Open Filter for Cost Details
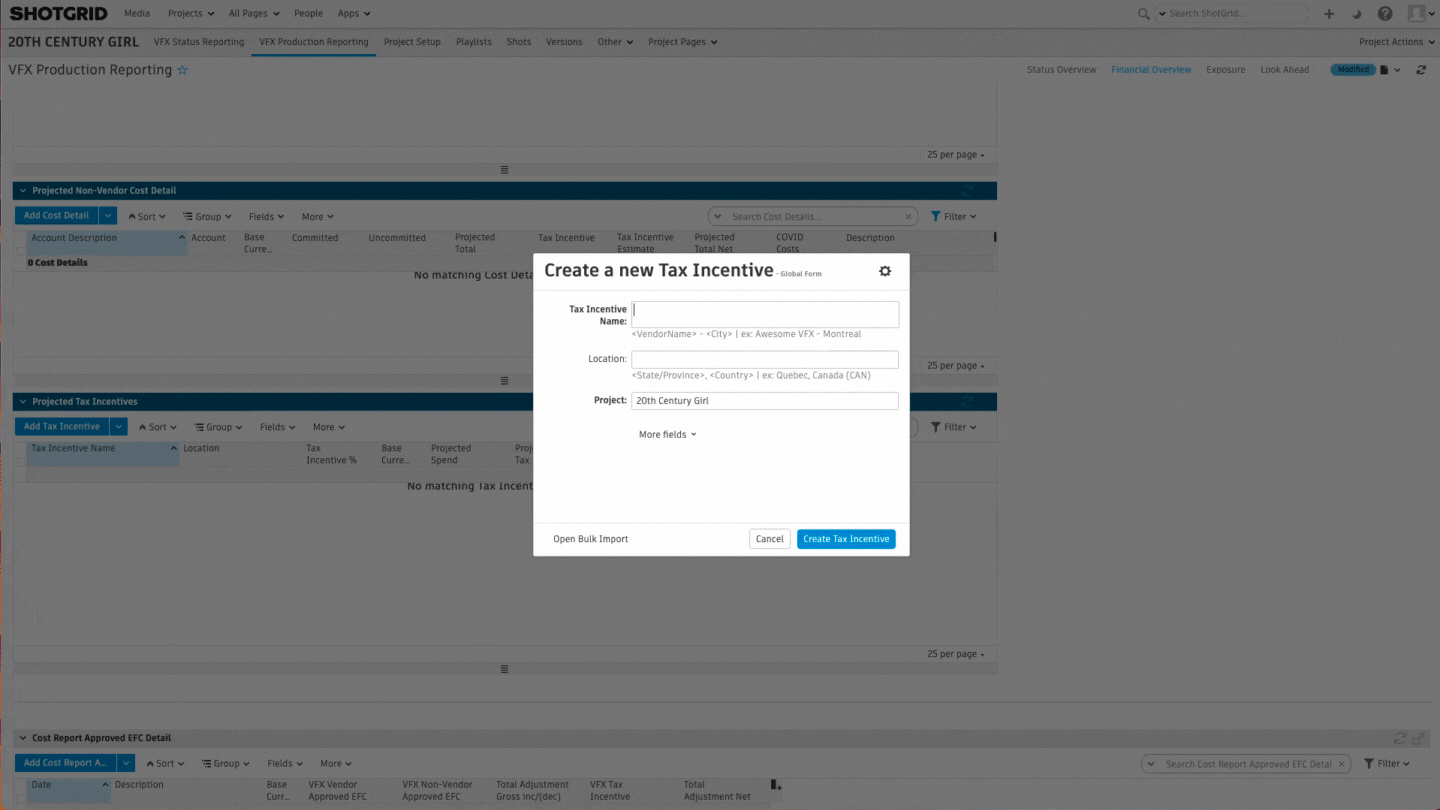The width and height of the screenshot is (1440, 810). (954, 217)
